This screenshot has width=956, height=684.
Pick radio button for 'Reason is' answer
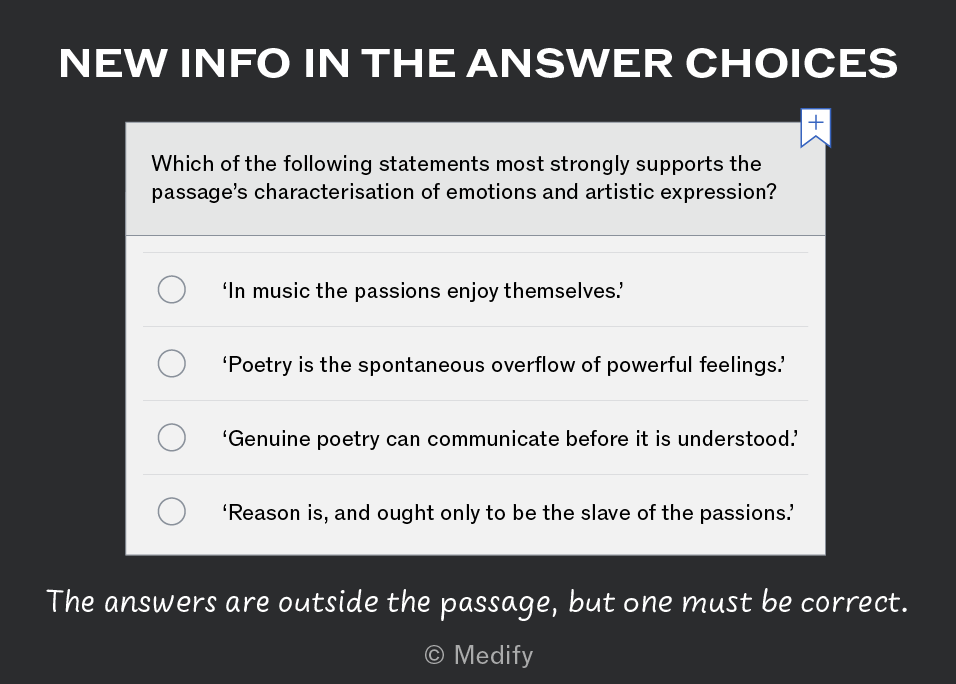172,511
